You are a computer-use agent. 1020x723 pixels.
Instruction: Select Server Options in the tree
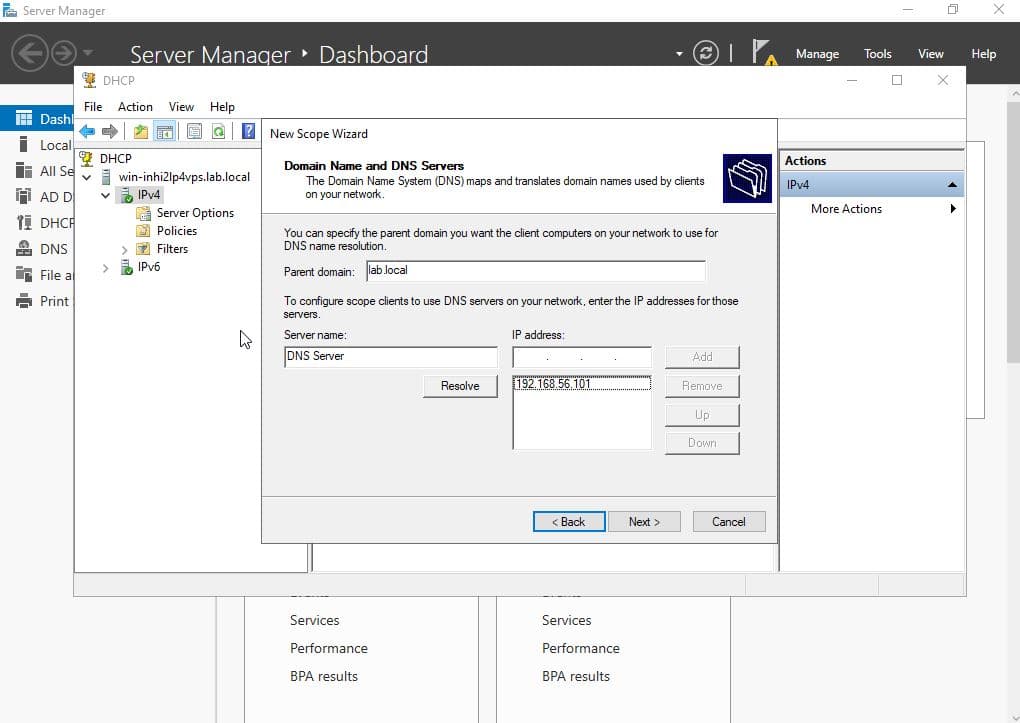point(195,213)
